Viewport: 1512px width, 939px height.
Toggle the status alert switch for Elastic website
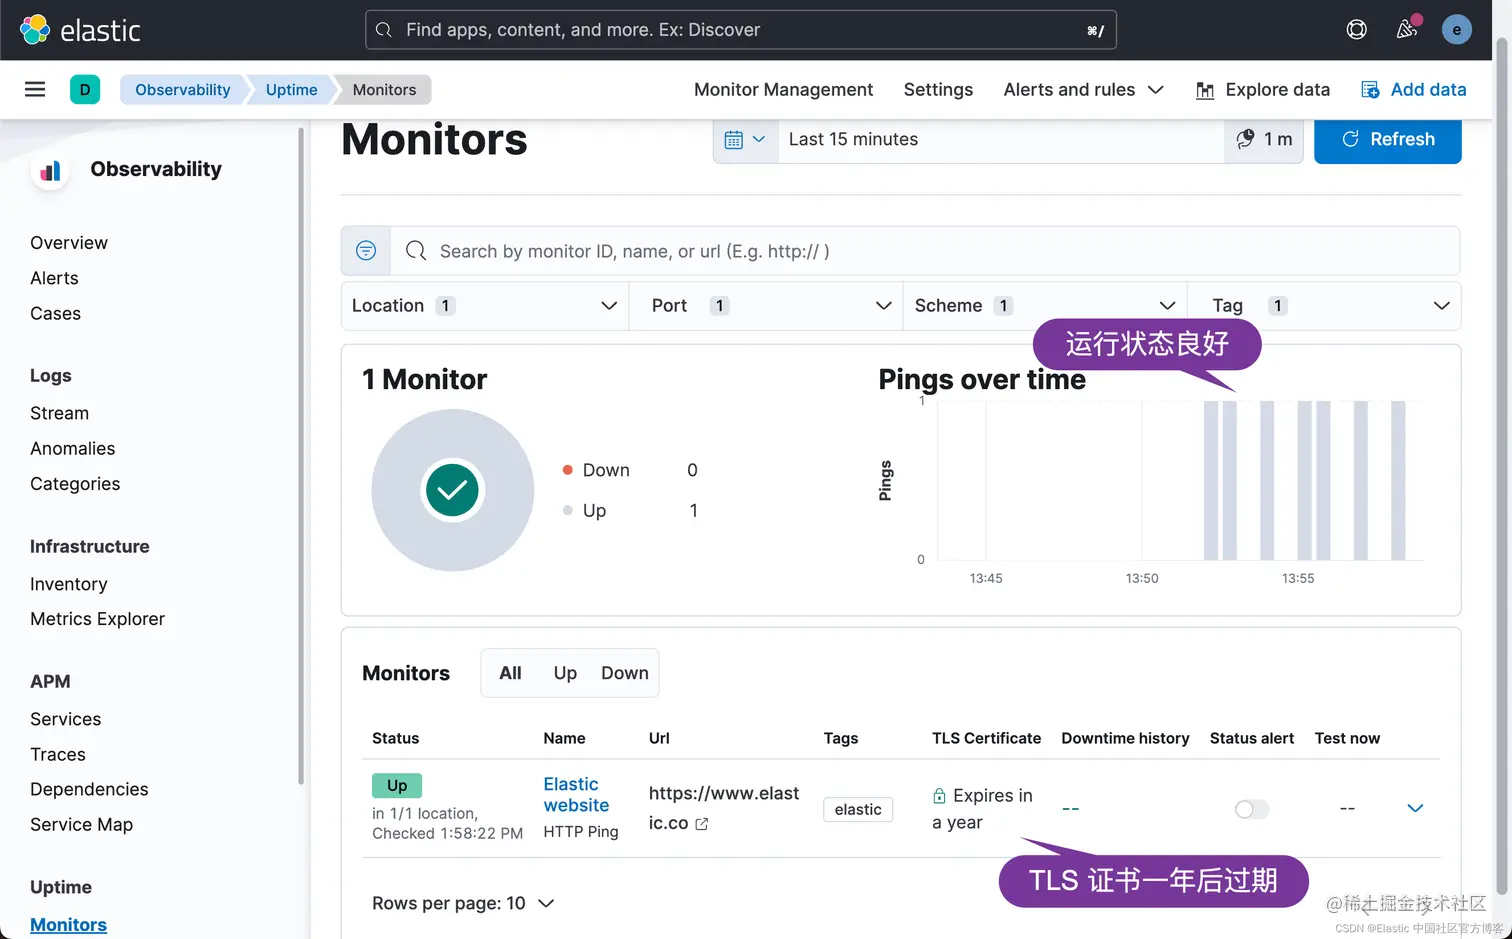pyautogui.click(x=1251, y=809)
